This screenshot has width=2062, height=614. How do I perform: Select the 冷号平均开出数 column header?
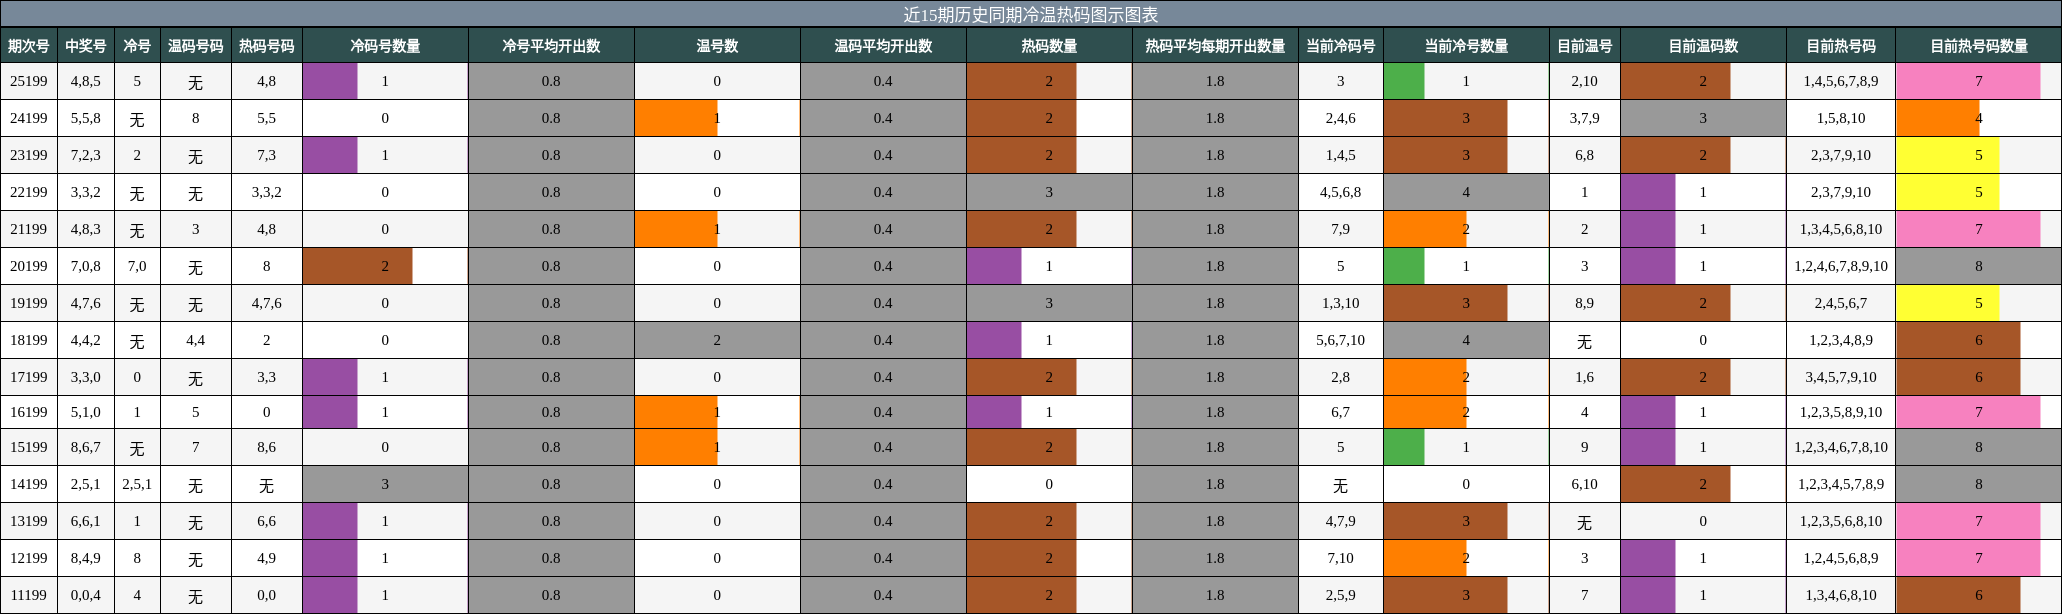click(x=551, y=46)
